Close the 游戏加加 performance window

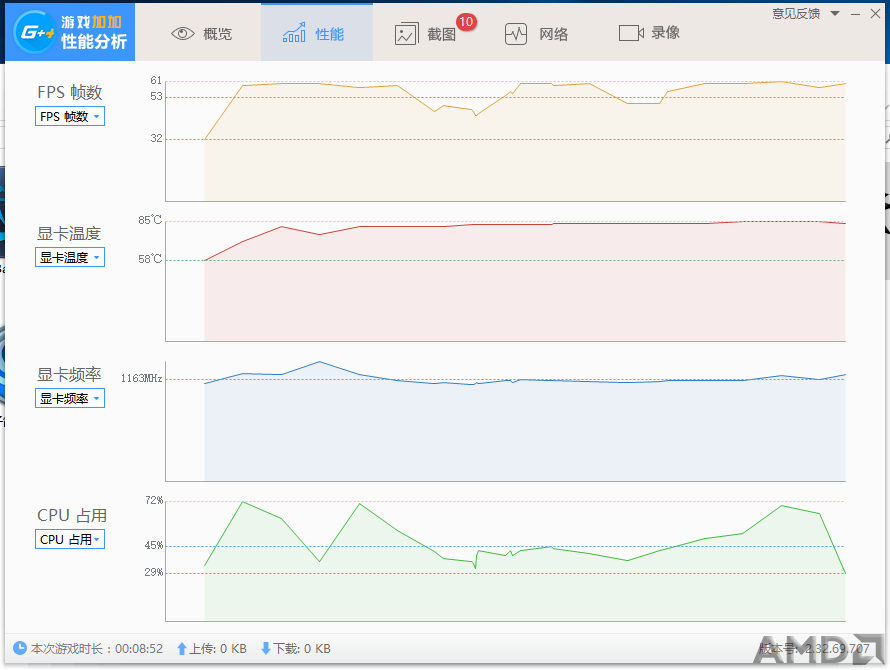(875, 14)
